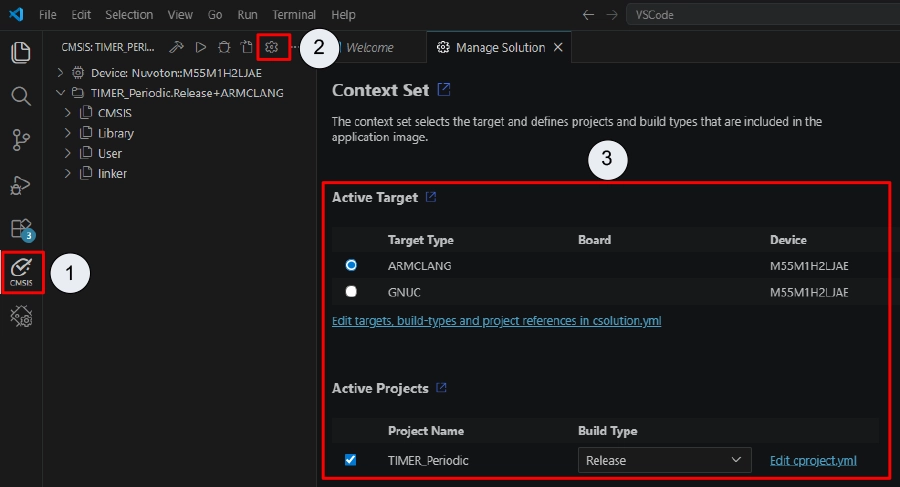Select the GNUC target radio button
Screen dimensions: 900x487
click(351, 292)
